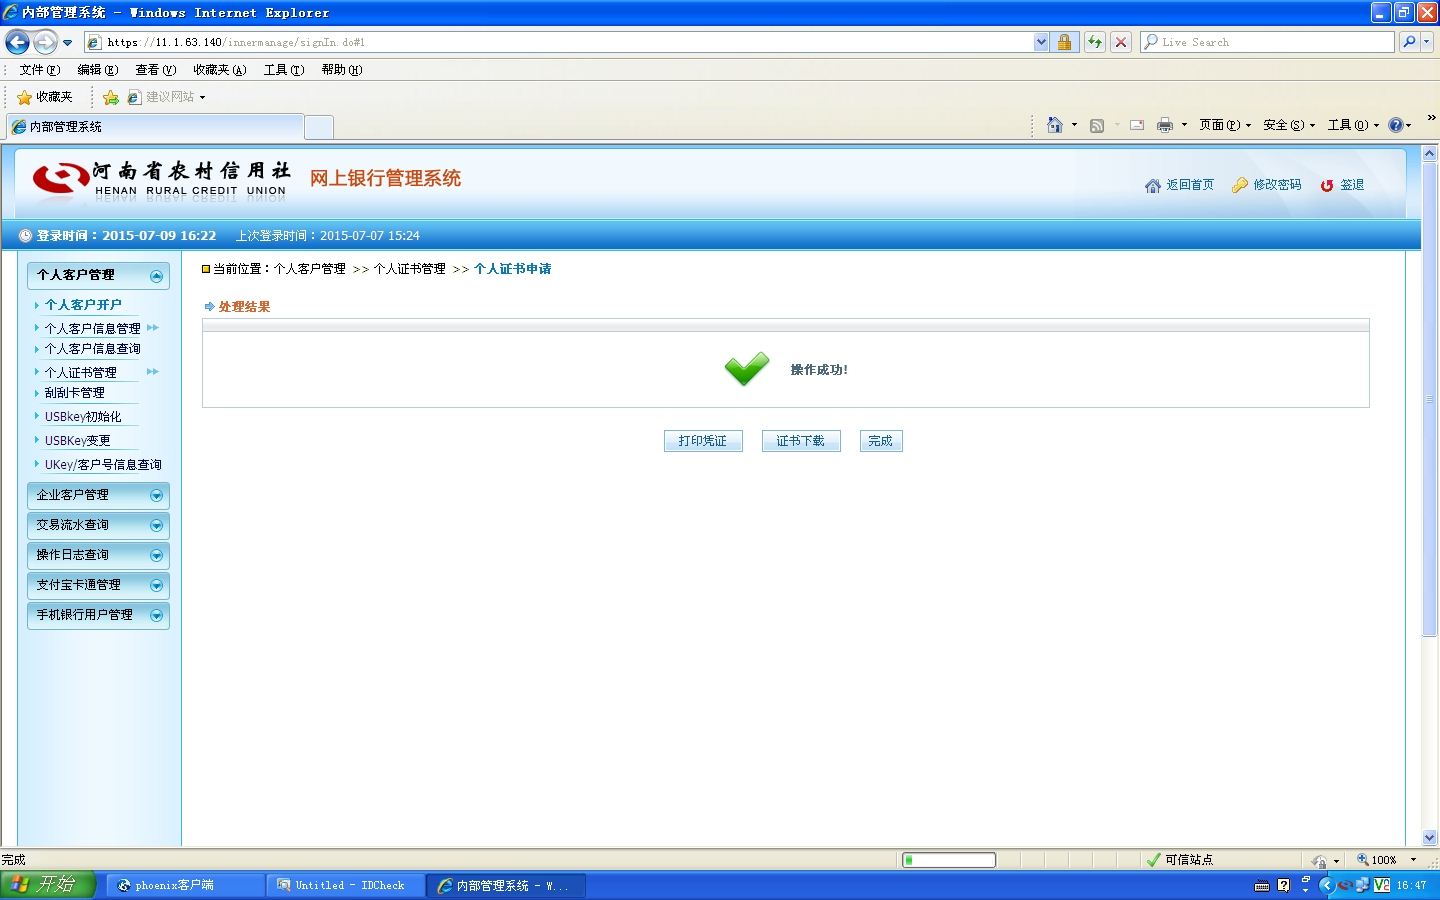Open the 页面(P) command menu
This screenshot has height=900, width=1440.
click(x=1225, y=125)
